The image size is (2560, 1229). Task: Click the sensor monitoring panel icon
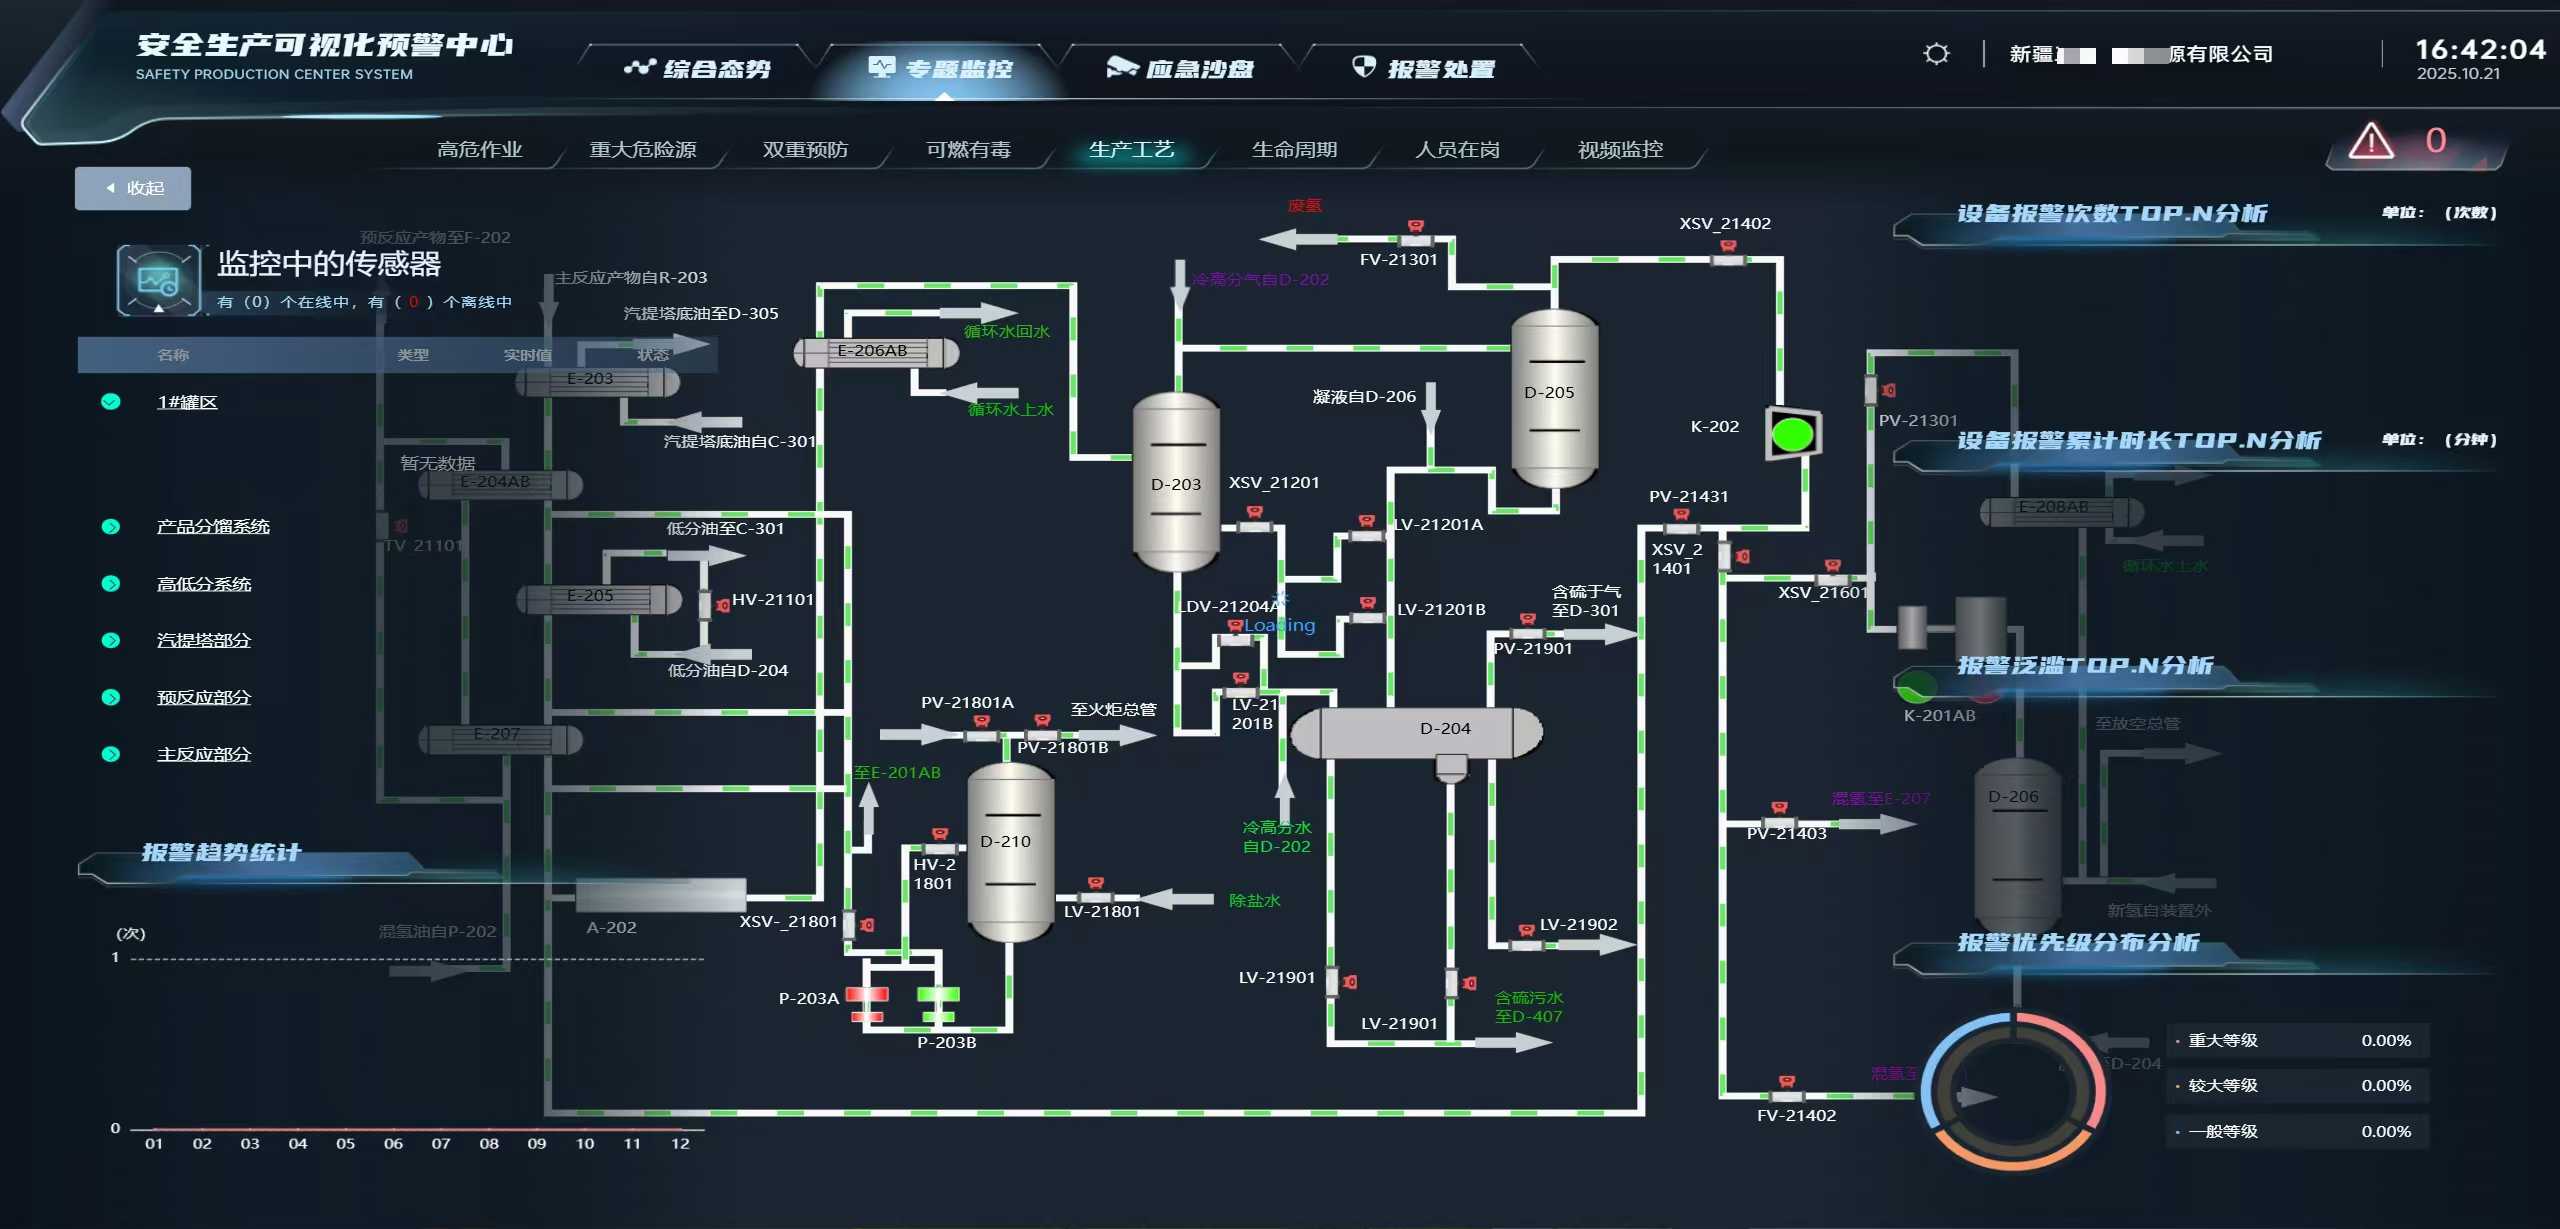158,280
